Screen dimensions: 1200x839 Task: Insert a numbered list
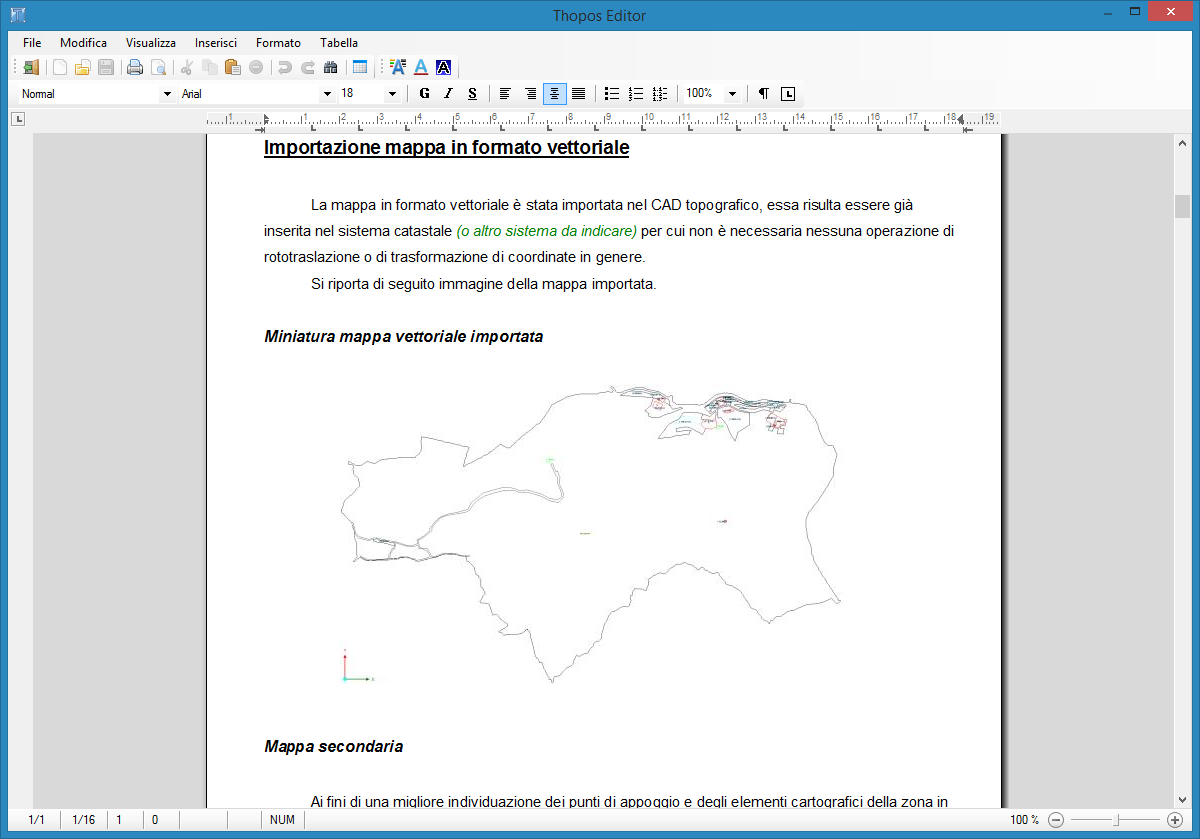click(636, 94)
